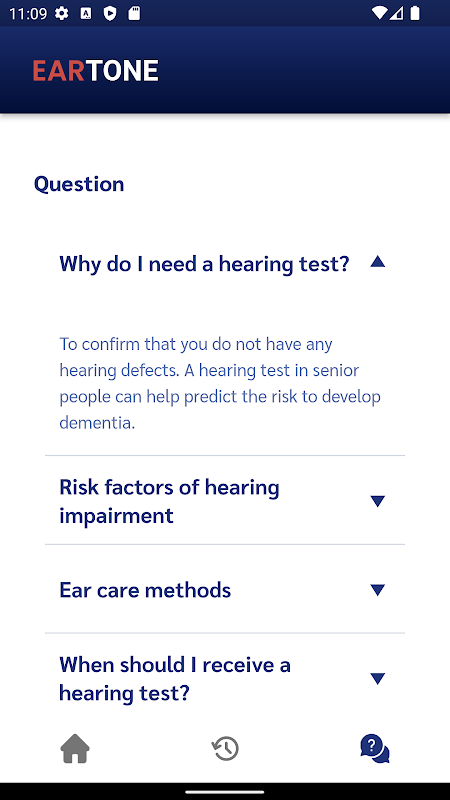Tap the answer text about dementia risk
This screenshot has width=450, height=800.
(220, 383)
